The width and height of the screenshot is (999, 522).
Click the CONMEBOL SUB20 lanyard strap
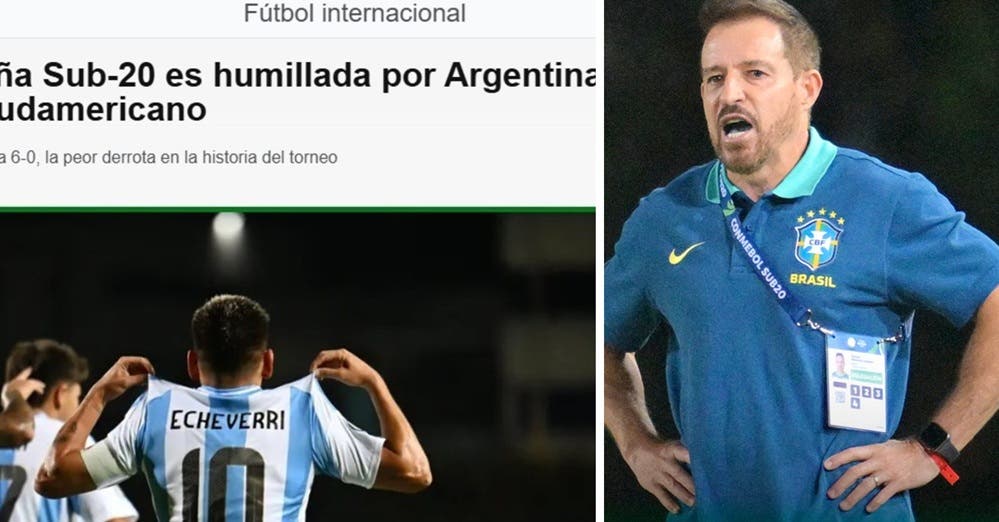pos(760,255)
